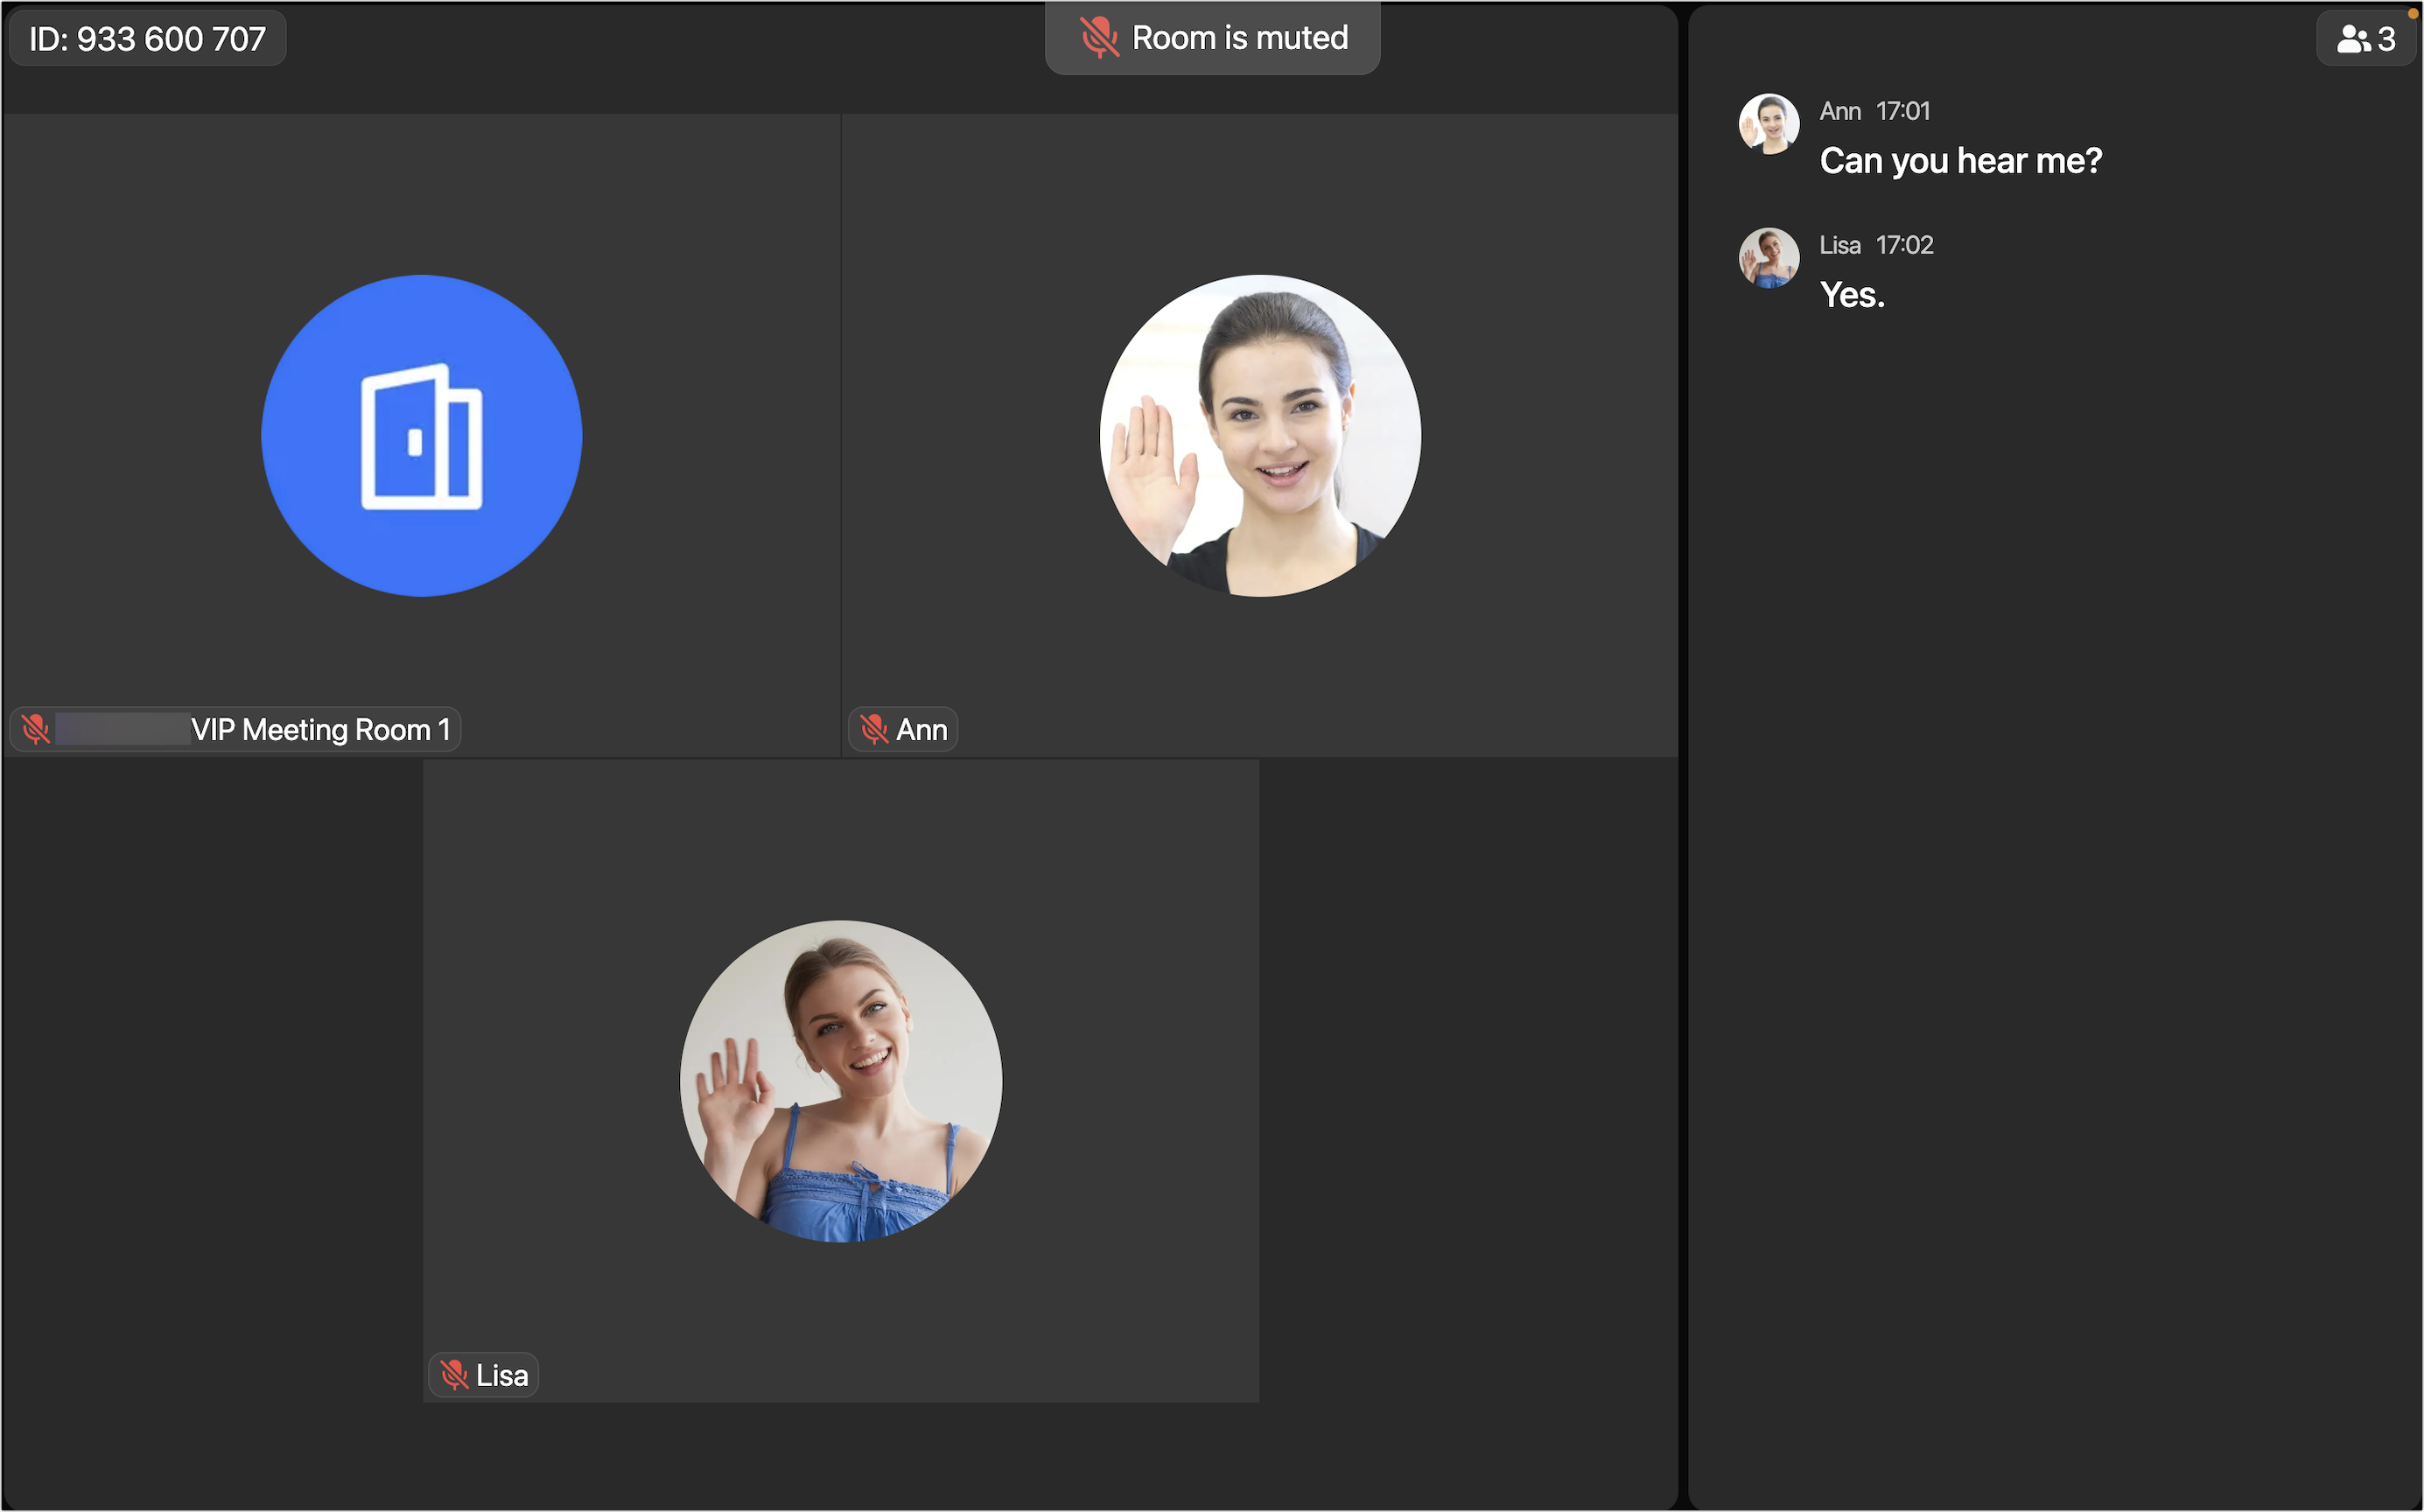Image resolution: width=2424 pixels, height=1512 pixels.
Task: Click Ann's circular profile photo in her video tile
Action: (1259, 434)
